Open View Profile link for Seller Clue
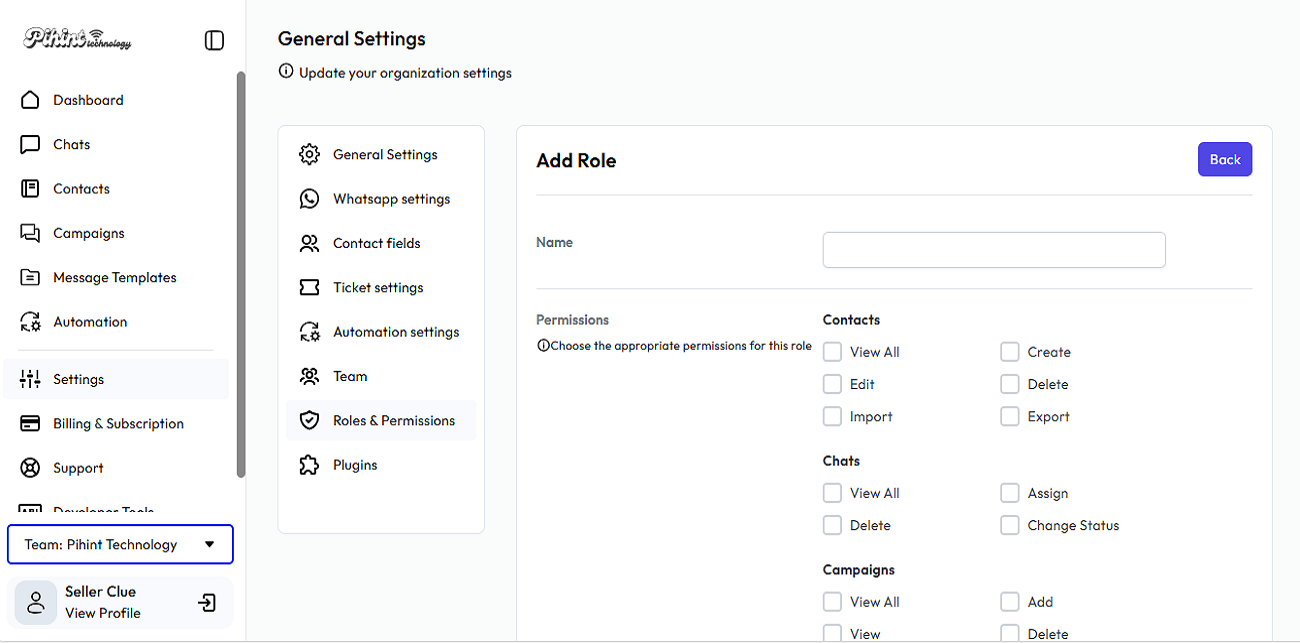1300x643 pixels. point(102,613)
